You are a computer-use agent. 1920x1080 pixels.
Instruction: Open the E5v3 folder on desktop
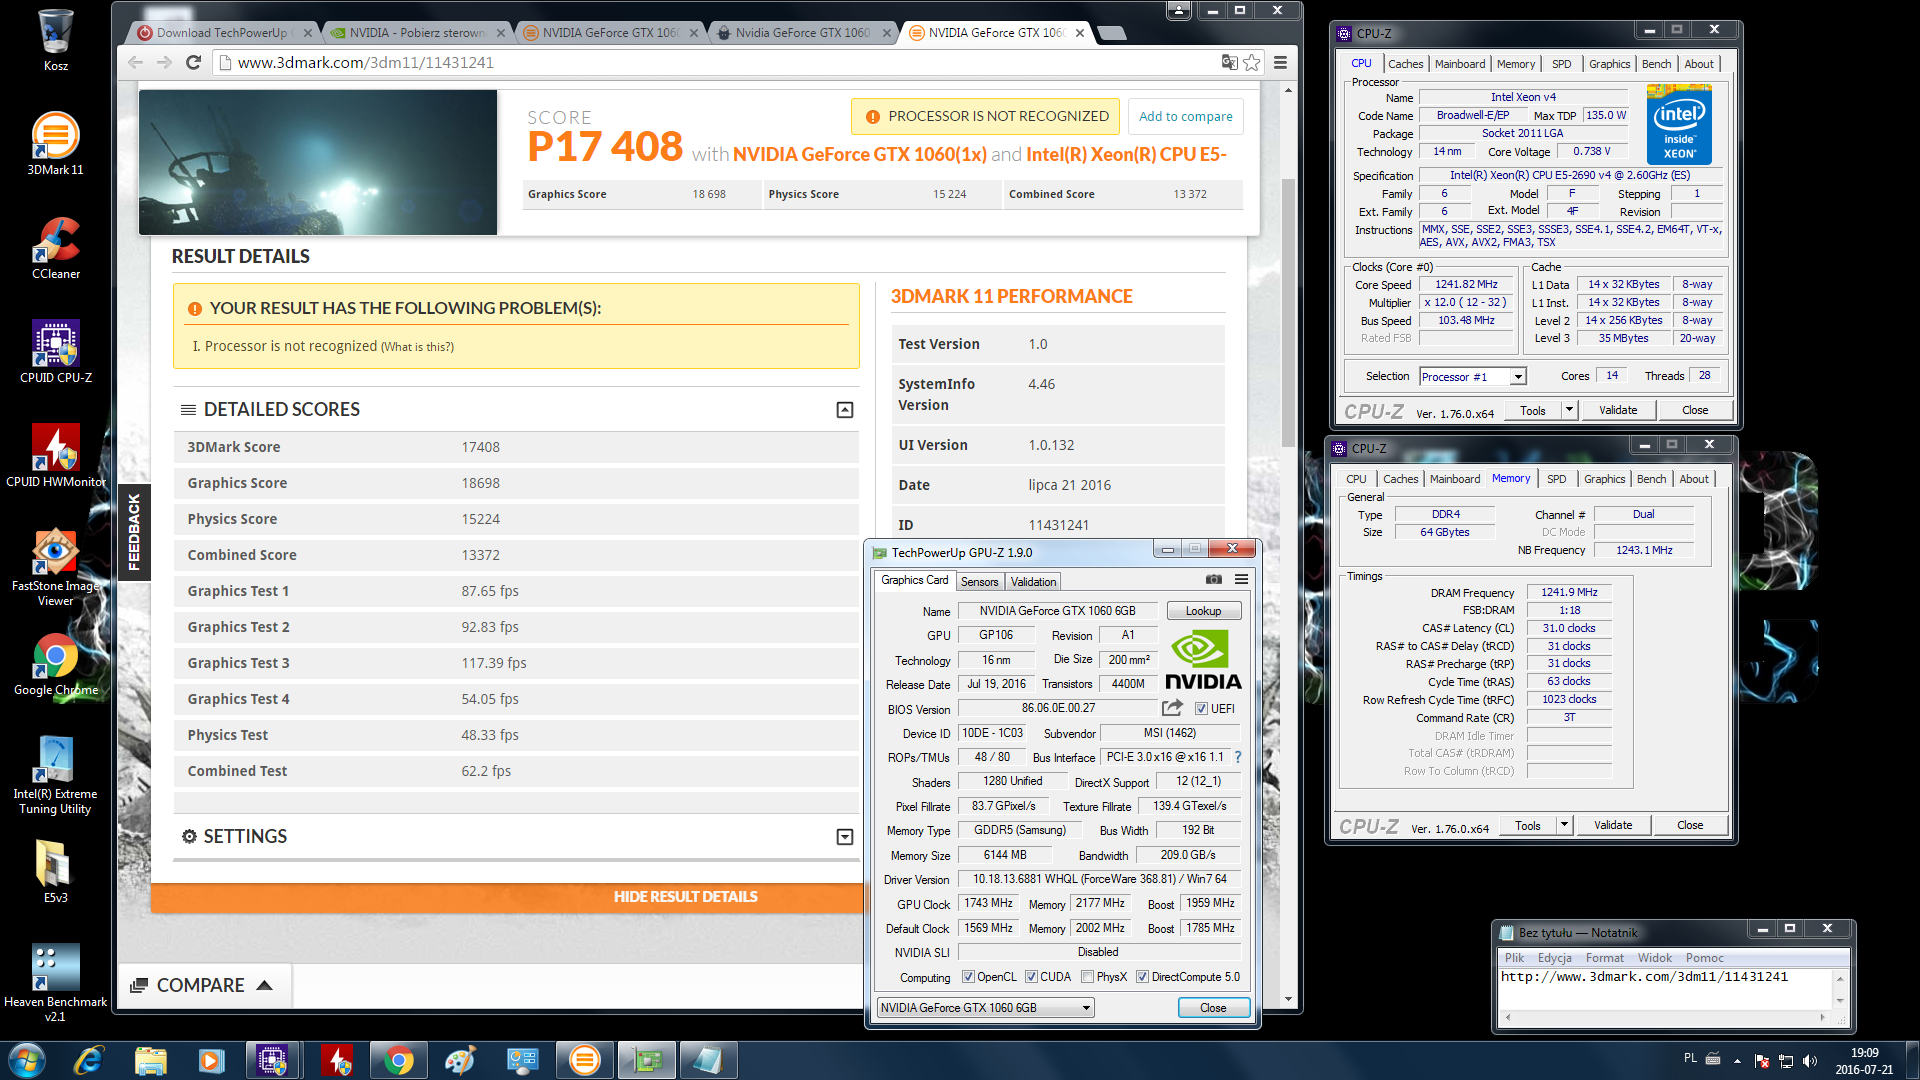pyautogui.click(x=55, y=871)
